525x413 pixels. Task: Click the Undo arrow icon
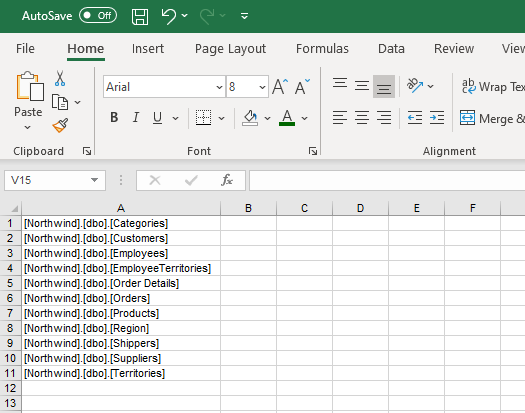point(169,16)
